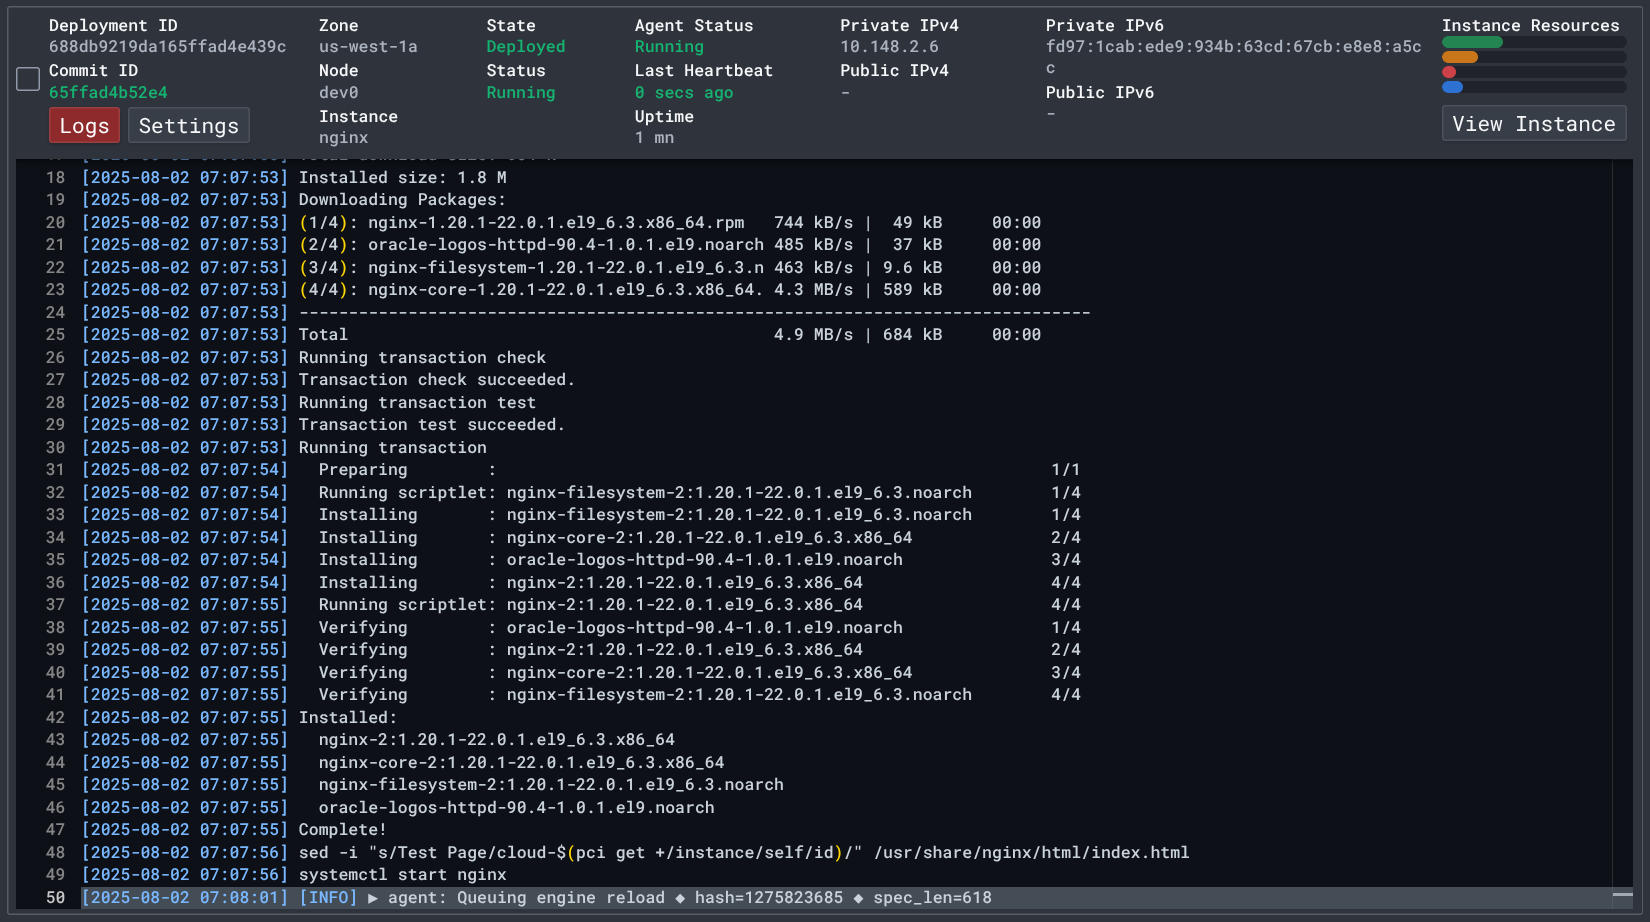
Task: Click line number 50 in gutter
Action: point(55,898)
